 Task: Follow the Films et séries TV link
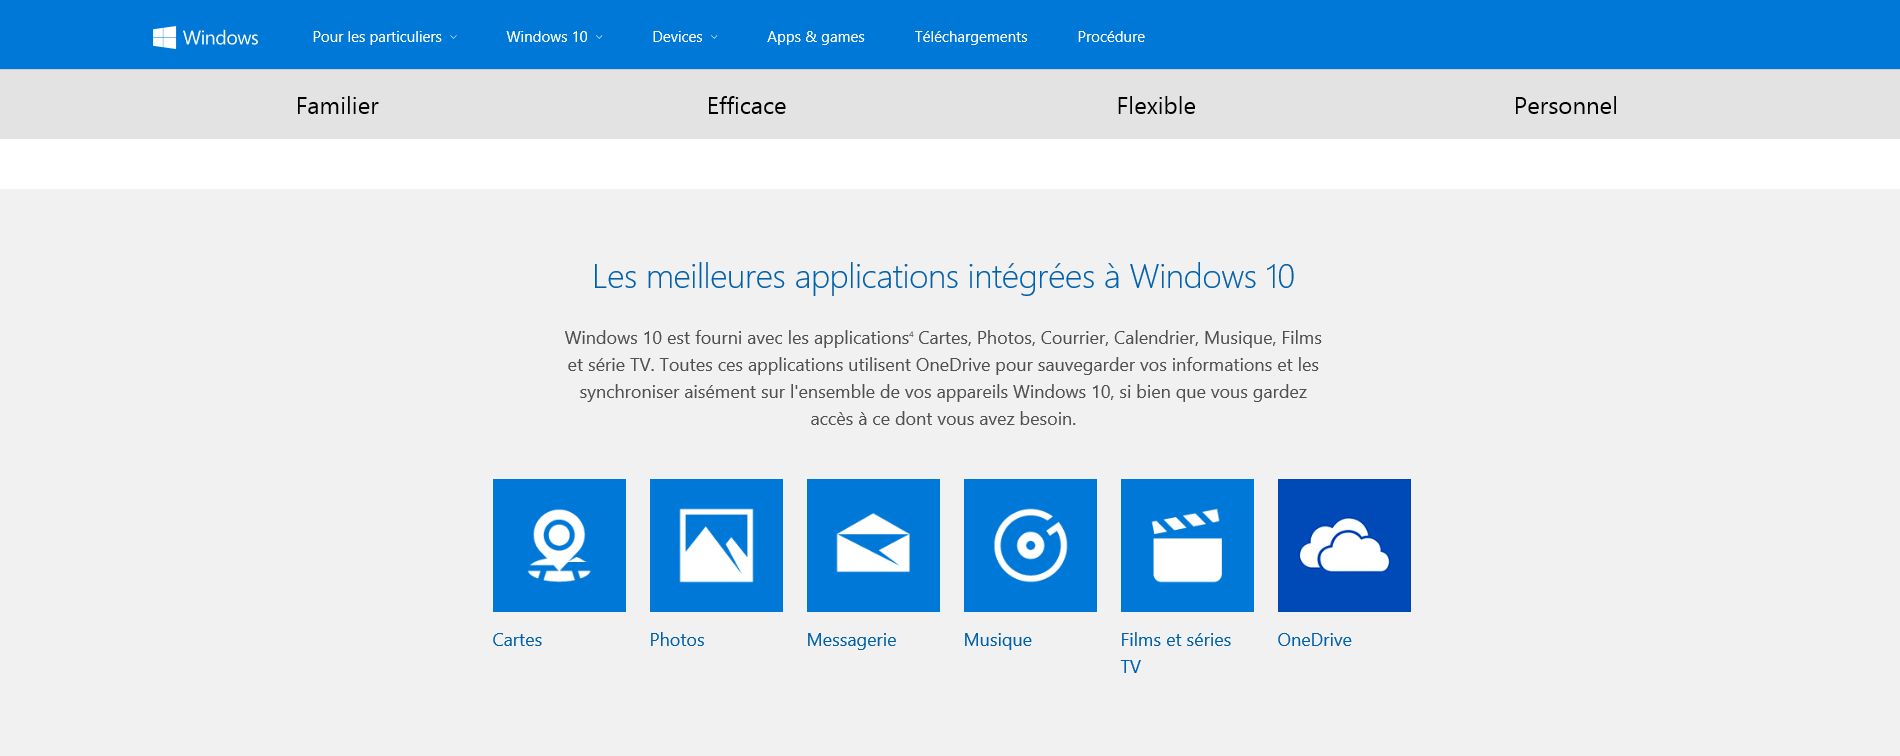(x=1175, y=653)
